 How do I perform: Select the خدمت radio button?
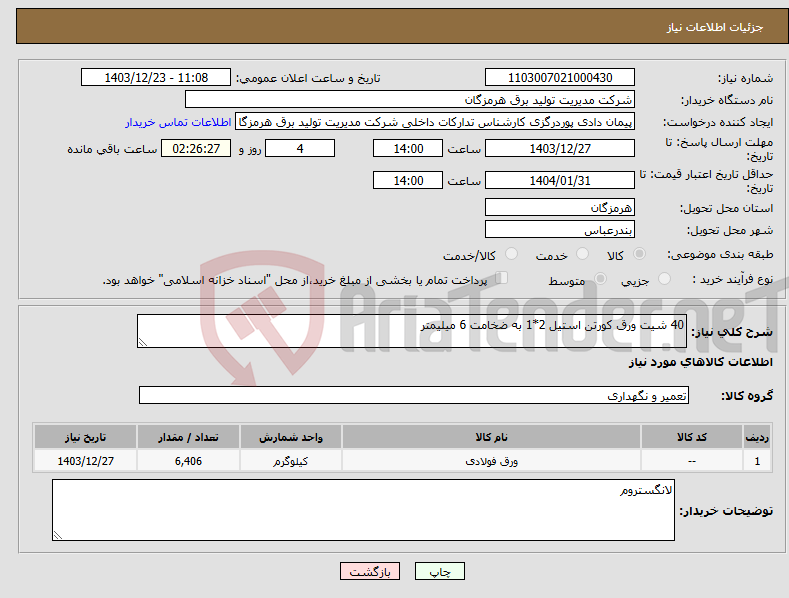click(582, 254)
